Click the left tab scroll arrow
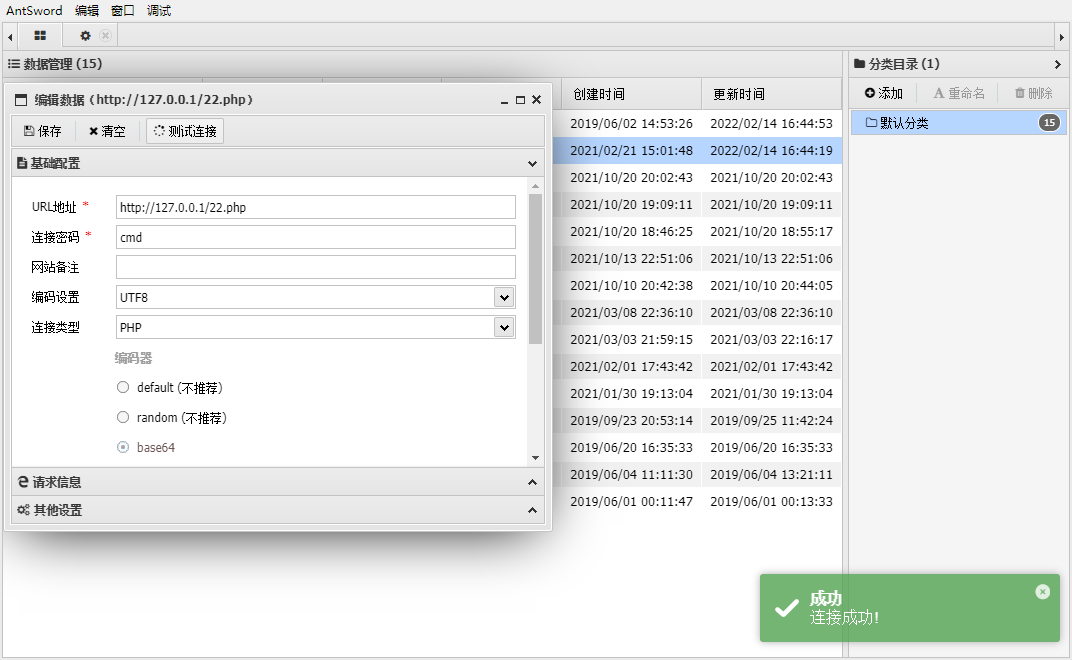Viewport: 1072px width, 660px height. [10, 37]
